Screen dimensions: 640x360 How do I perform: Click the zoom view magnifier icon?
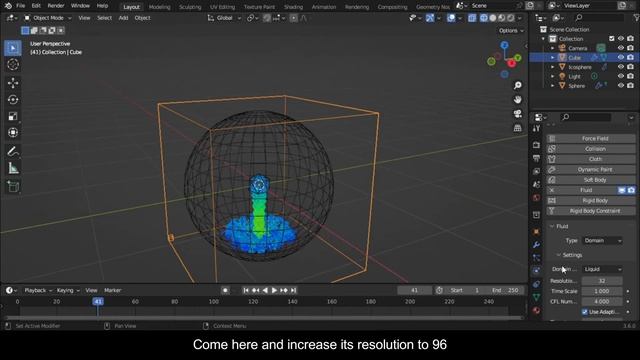coord(518,85)
